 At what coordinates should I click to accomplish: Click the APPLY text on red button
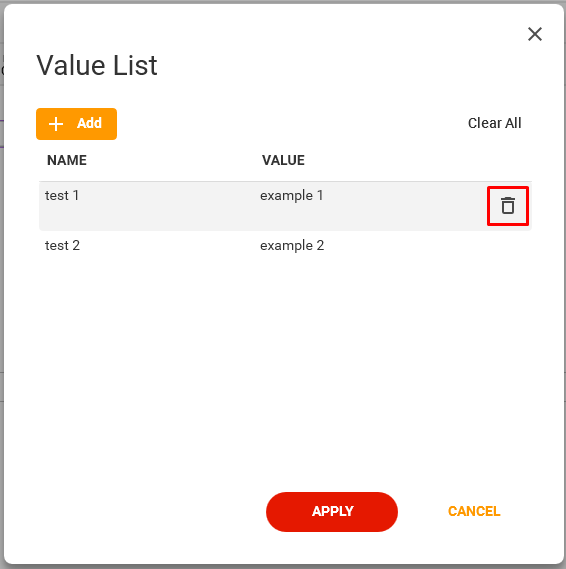pyautogui.click(x=332, y=511)
